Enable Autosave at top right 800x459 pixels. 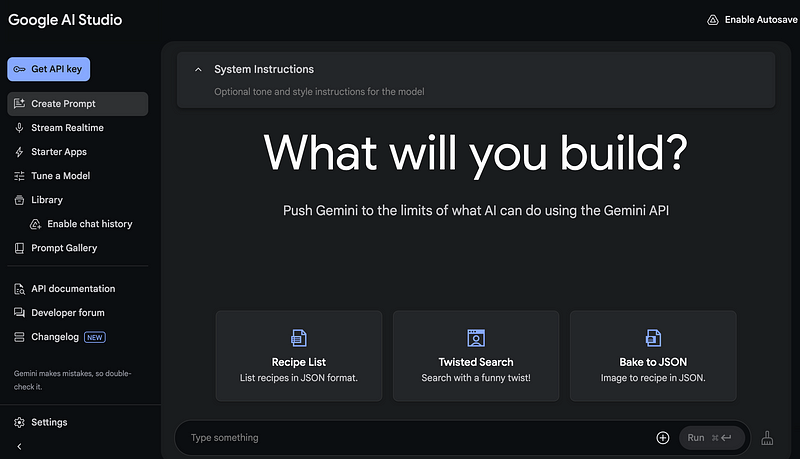click(752, 19)
